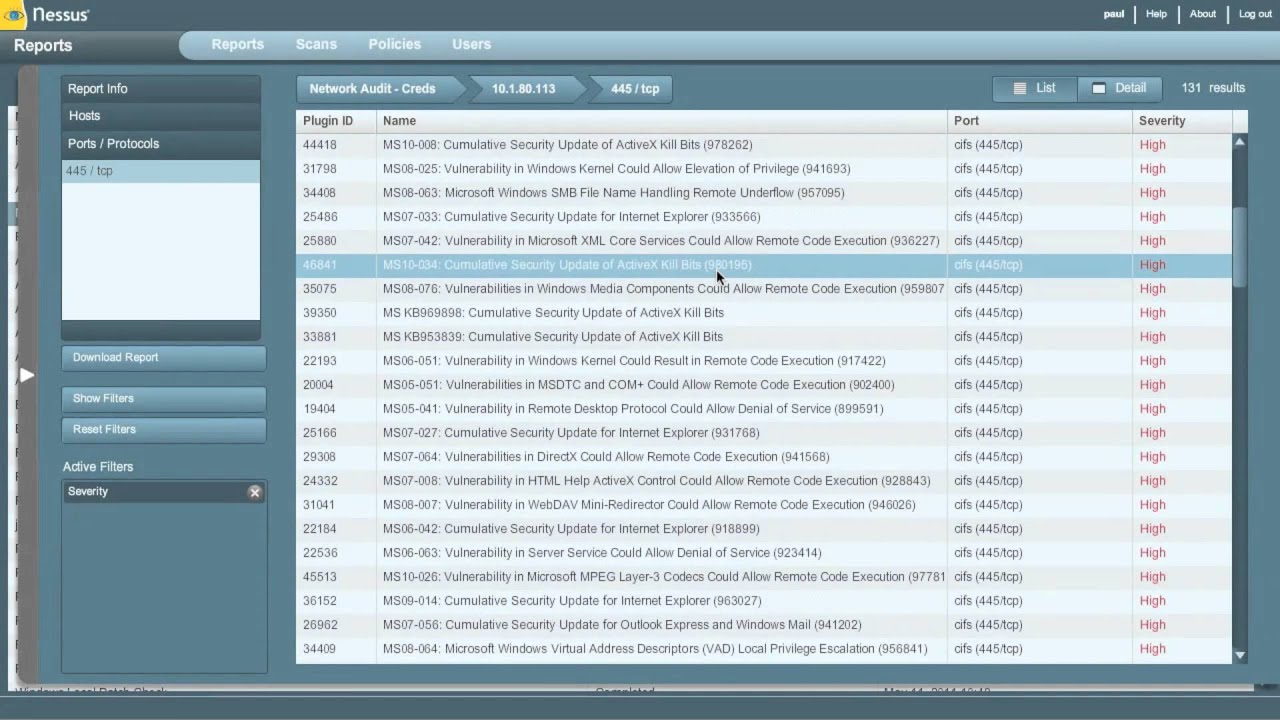Select row MS10-026 MPEG Layer-3 Codecs
This screenshot has width=1280, height=720.
pos(764,577)
